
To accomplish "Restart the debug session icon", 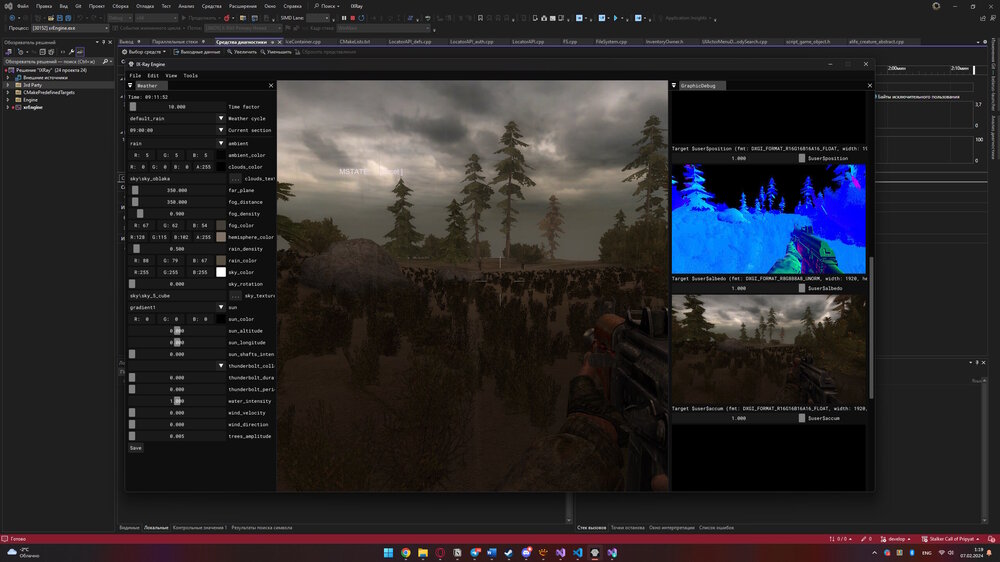I will (x=361, y=18).
